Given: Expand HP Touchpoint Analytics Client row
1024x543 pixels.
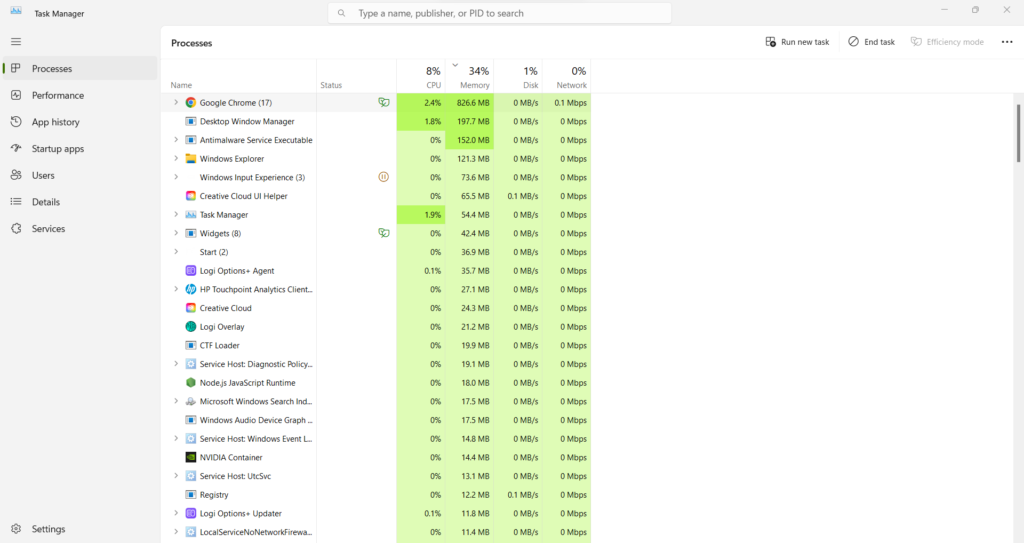Looking at the screenshot, I should [x=176, y=289].
